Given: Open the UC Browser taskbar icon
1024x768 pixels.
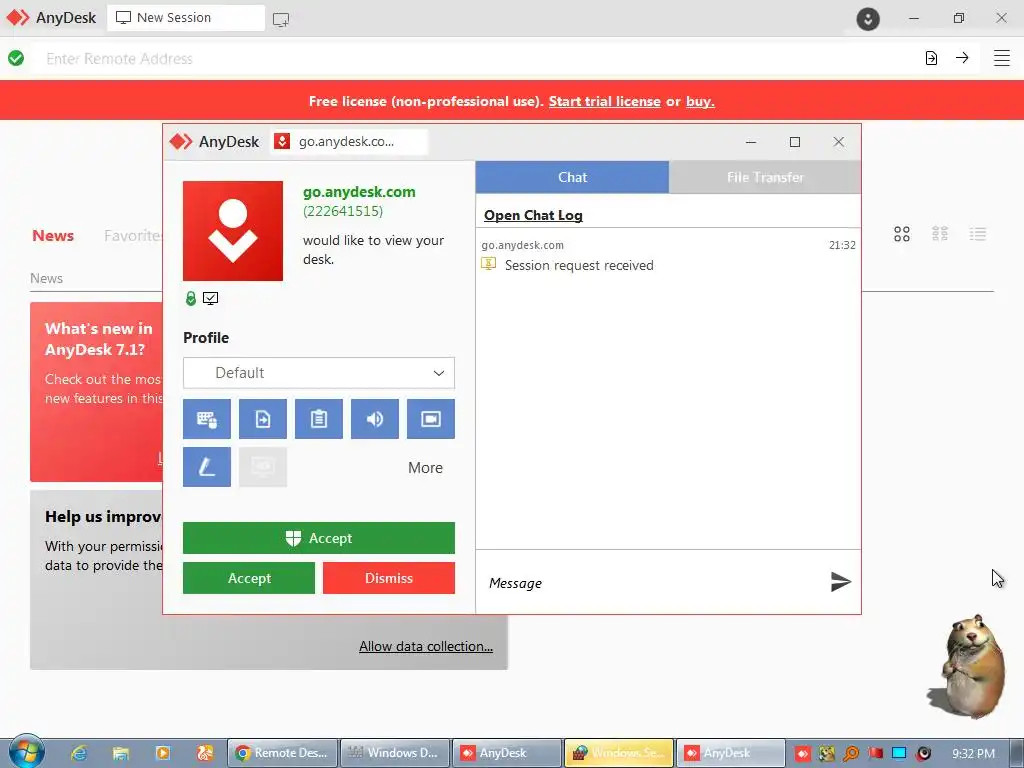Looking at the screenshot, I should click(x=205, y=753).
